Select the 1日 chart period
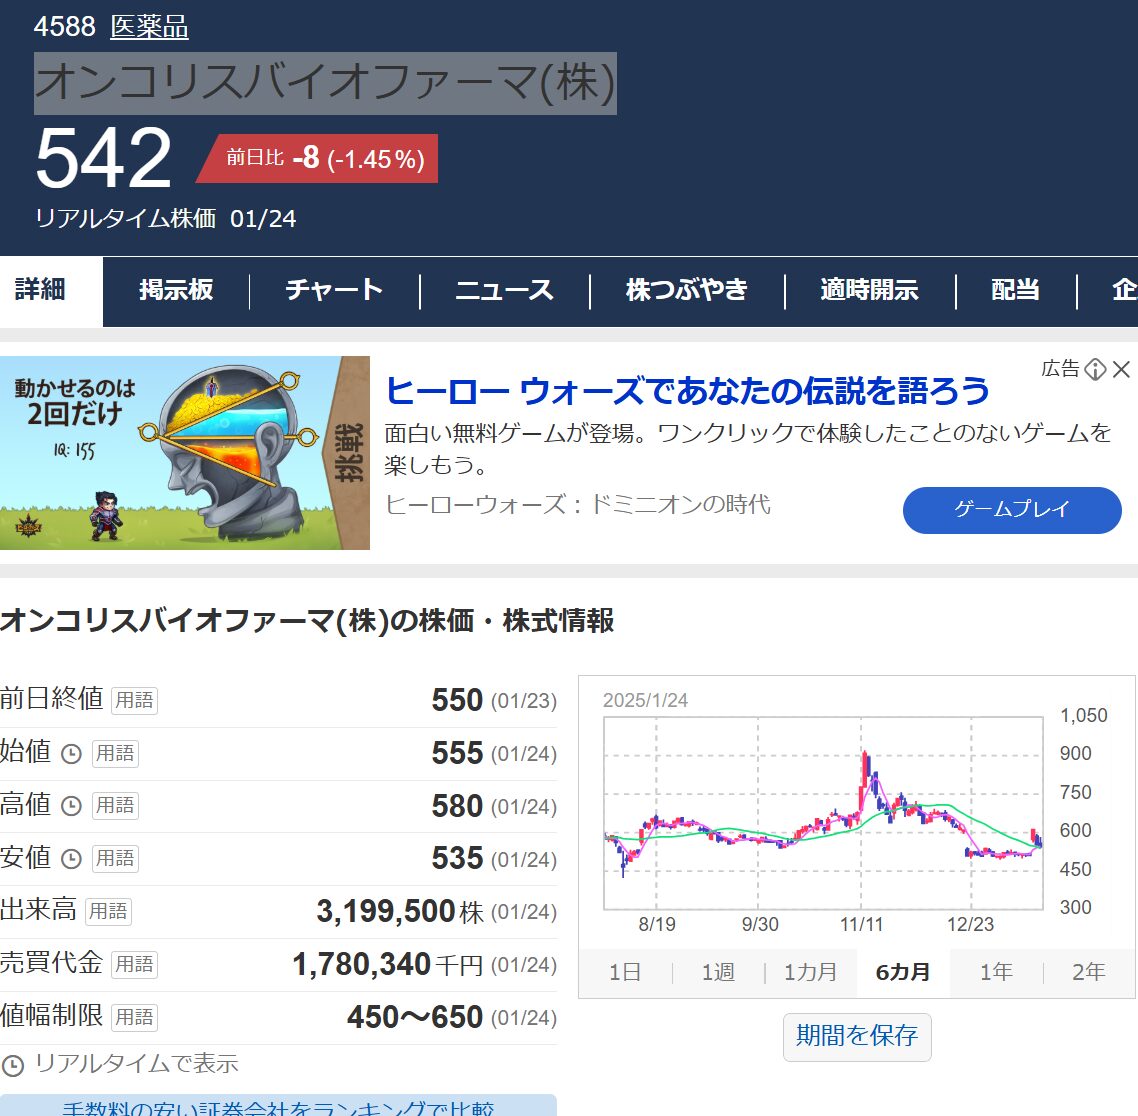 (x=625, y=972)
